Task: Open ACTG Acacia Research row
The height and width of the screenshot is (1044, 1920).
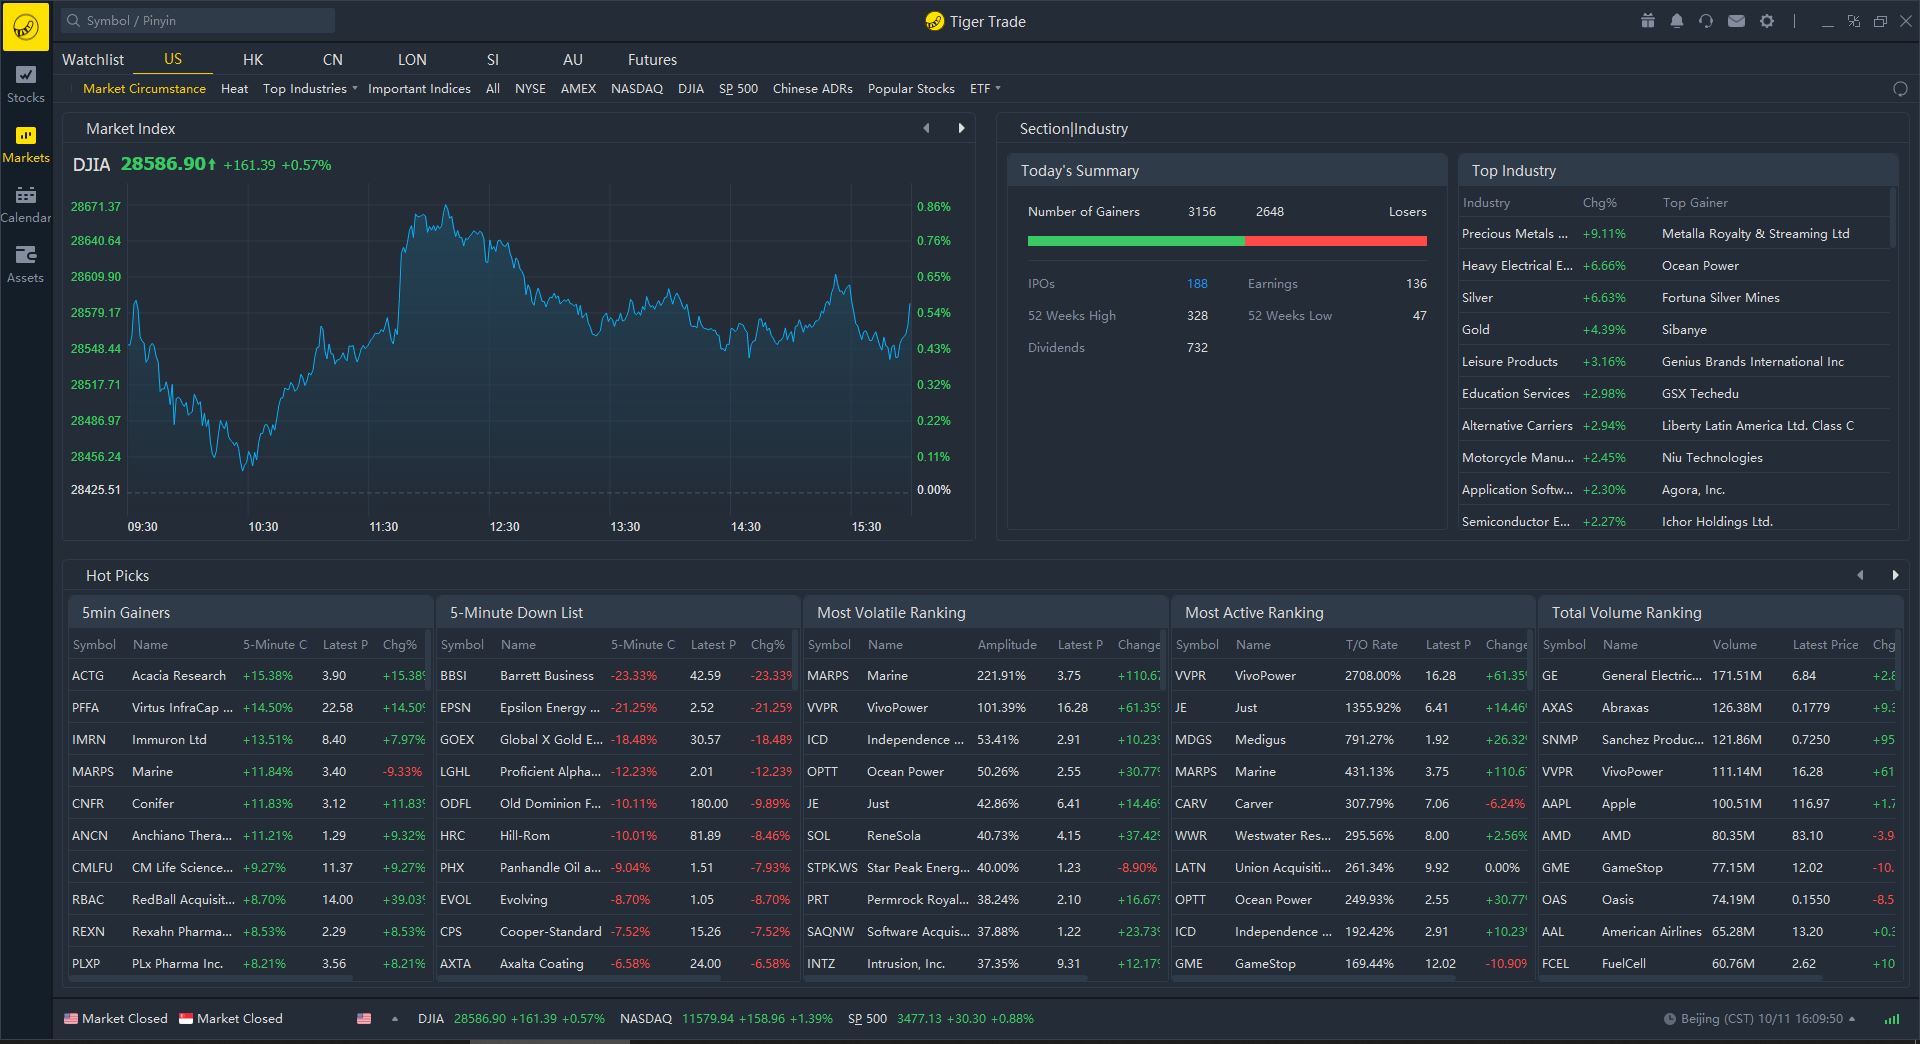Action: pos(248,676)
